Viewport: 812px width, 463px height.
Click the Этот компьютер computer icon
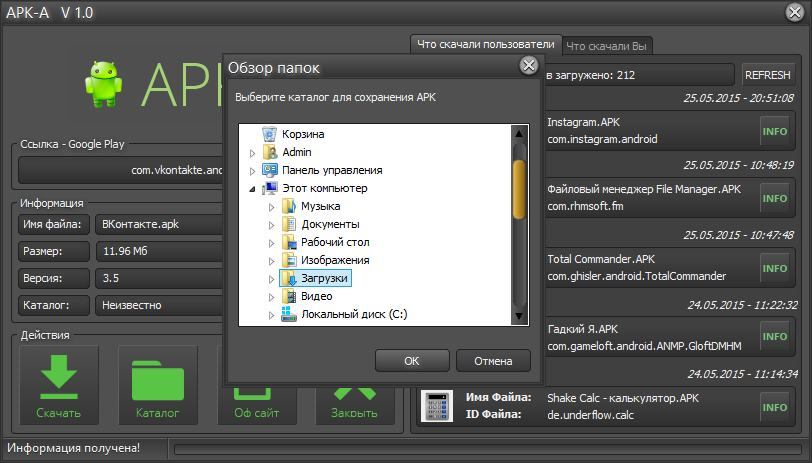(269, 188)
